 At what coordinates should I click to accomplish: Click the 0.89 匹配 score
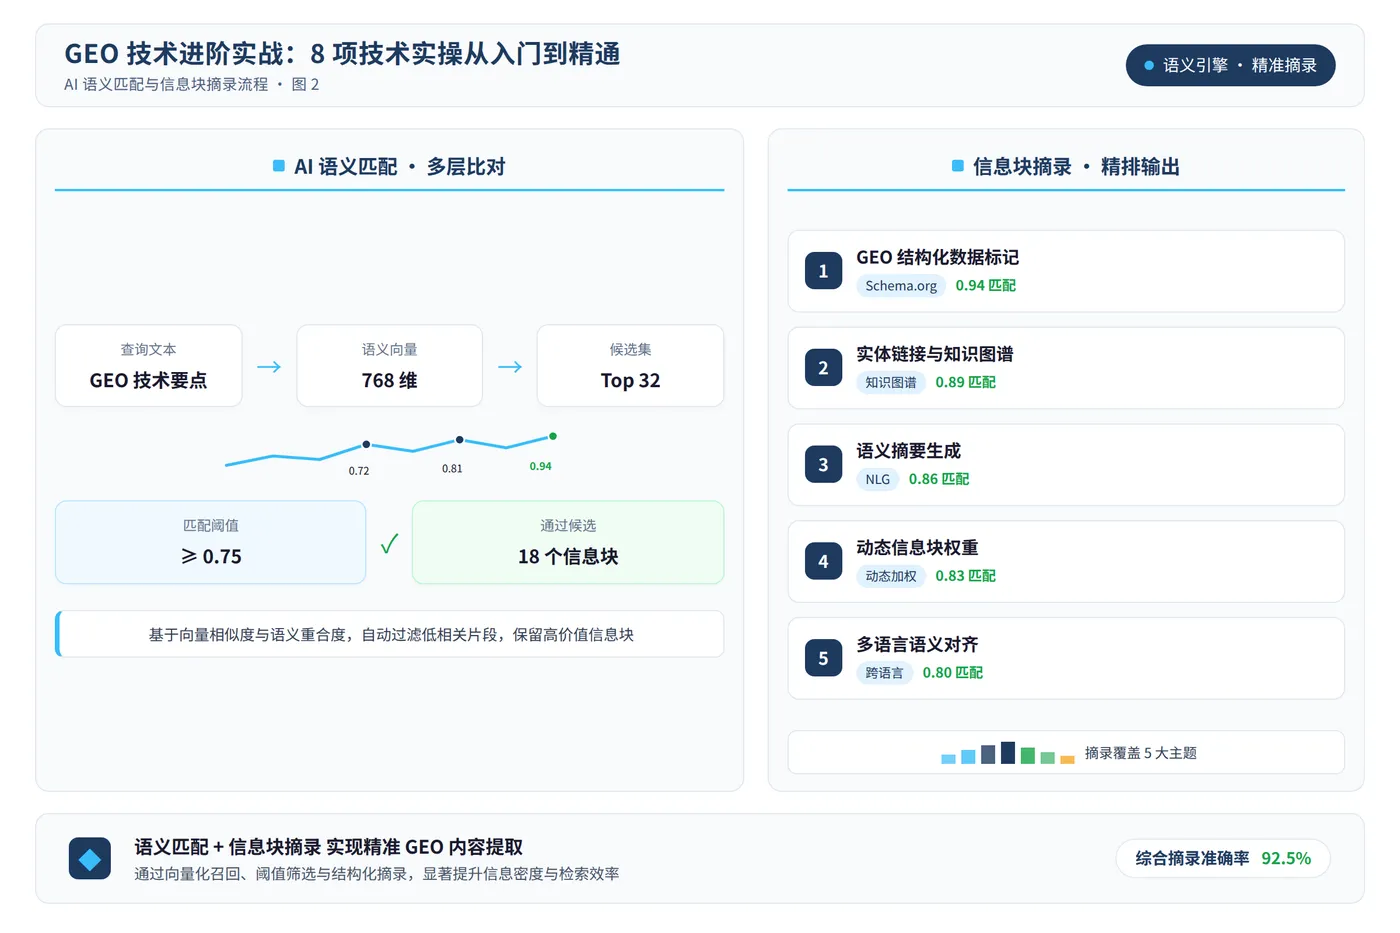(x=966, y=383)
